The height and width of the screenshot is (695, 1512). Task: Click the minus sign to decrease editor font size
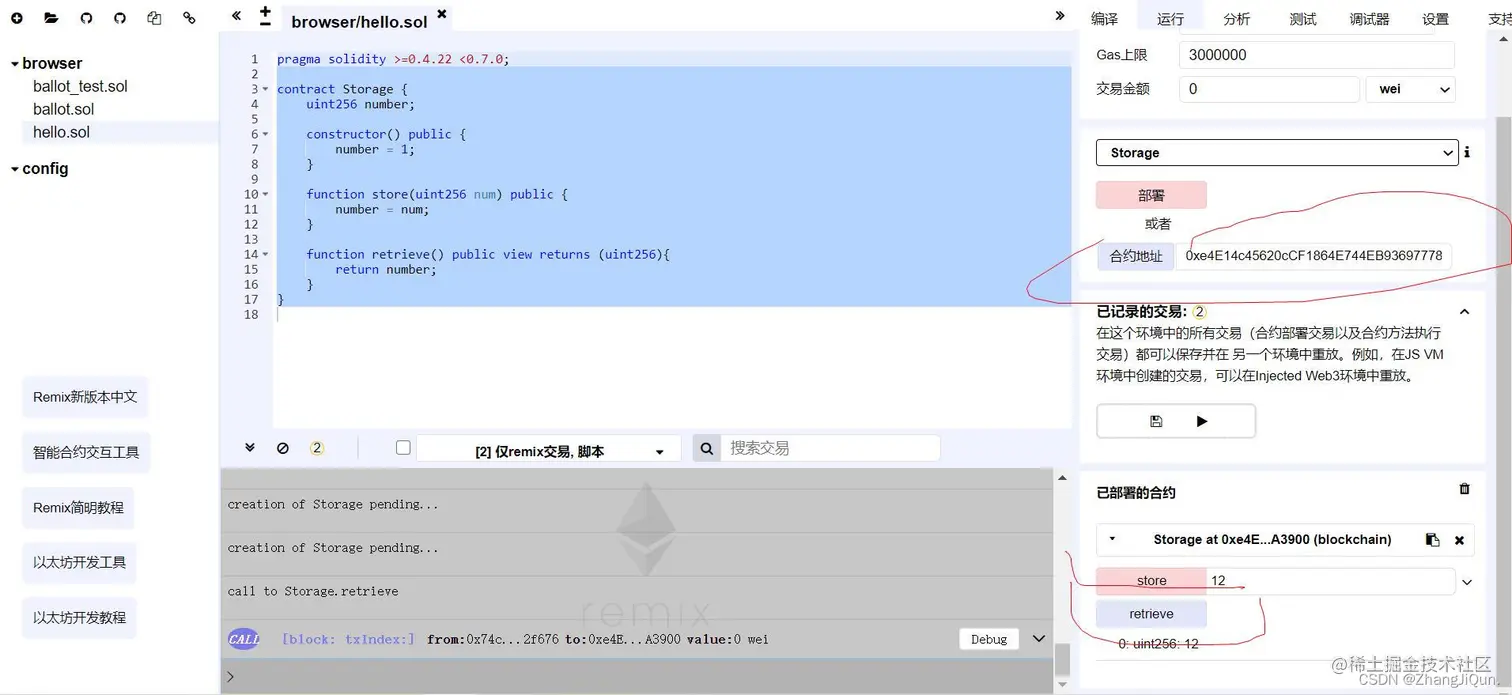(x=265, y=23)
